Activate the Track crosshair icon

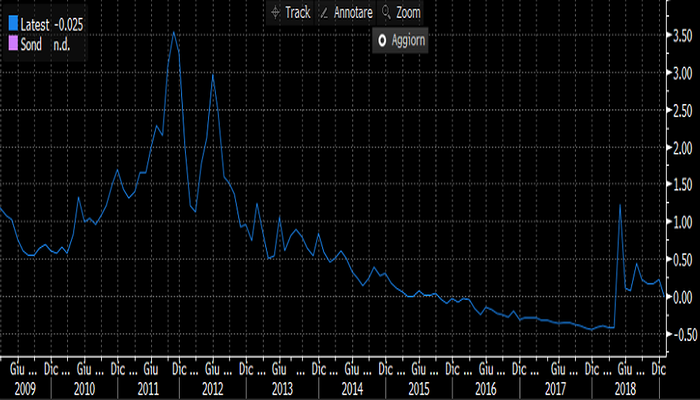coord(275,13)
